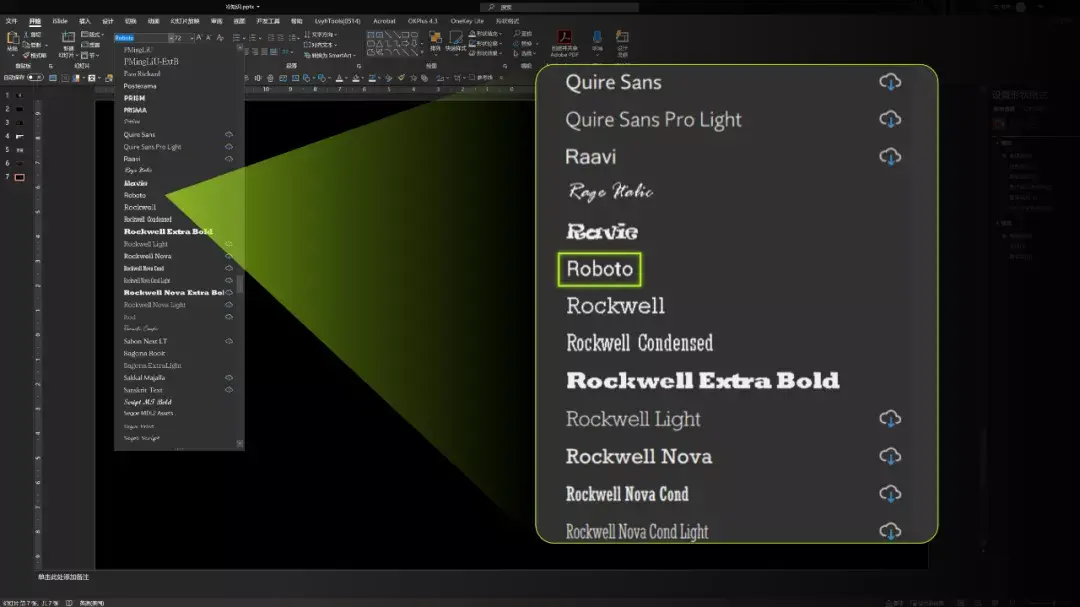Switch to the Acrobat ribbon tab
Viewport: 1080px width, 607px height.
[384, 20]
